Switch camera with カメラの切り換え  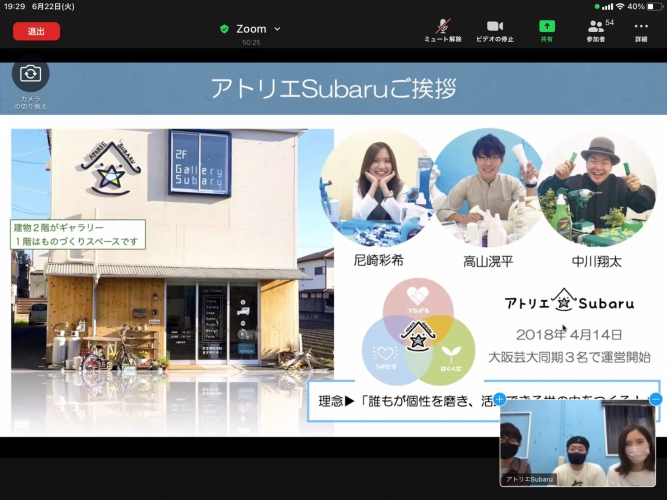[30, 83]
